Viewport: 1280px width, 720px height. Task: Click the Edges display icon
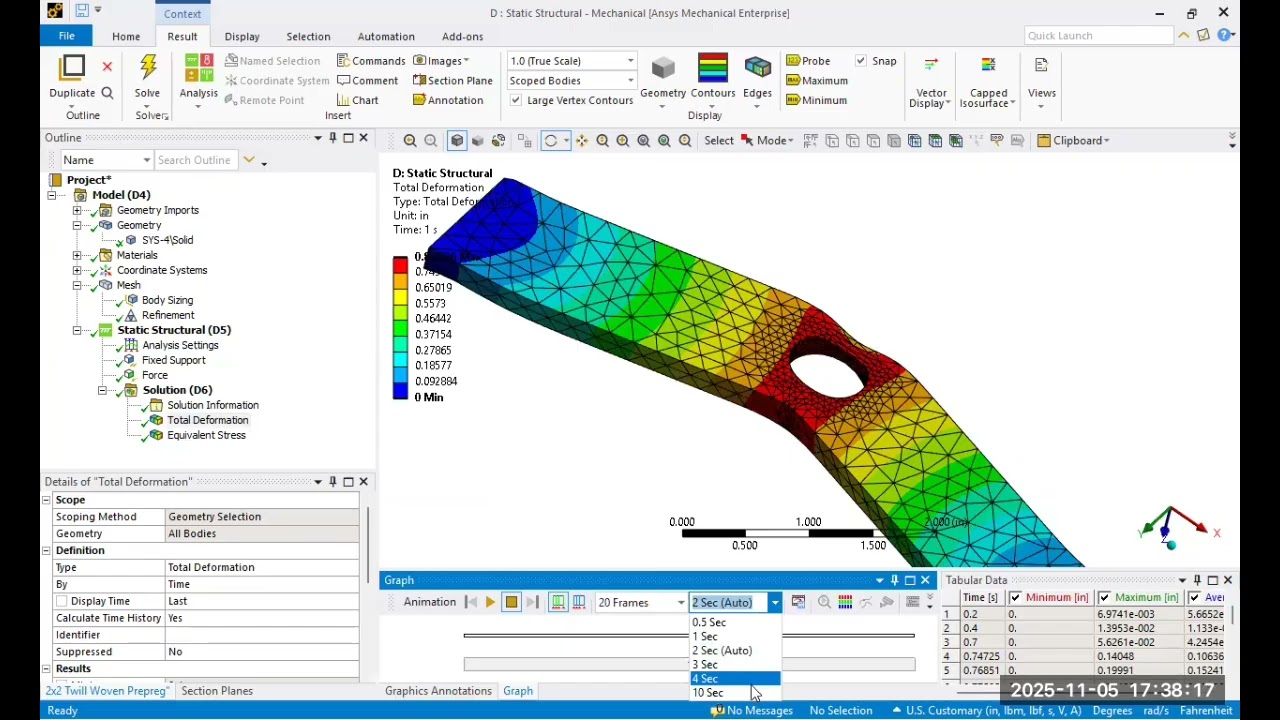pos(757,67)
